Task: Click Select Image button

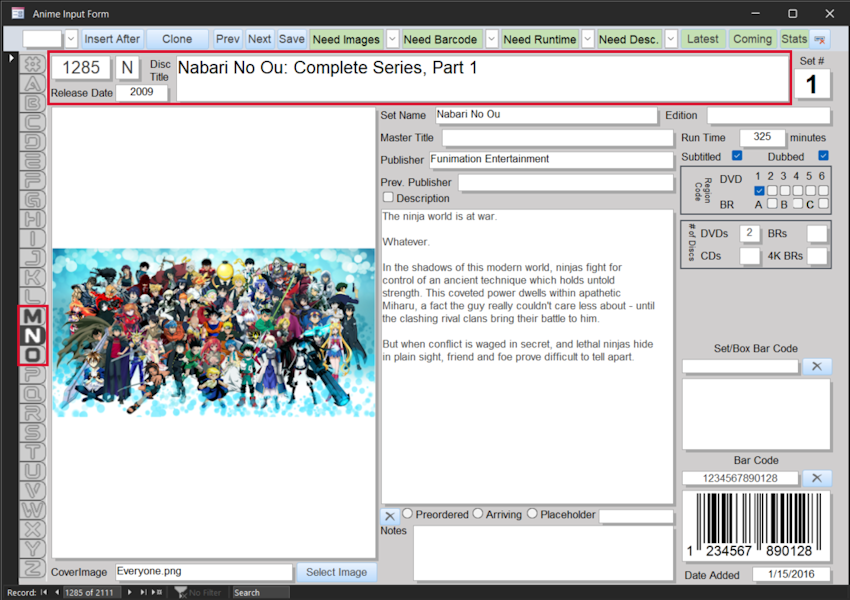Action: 337,572
